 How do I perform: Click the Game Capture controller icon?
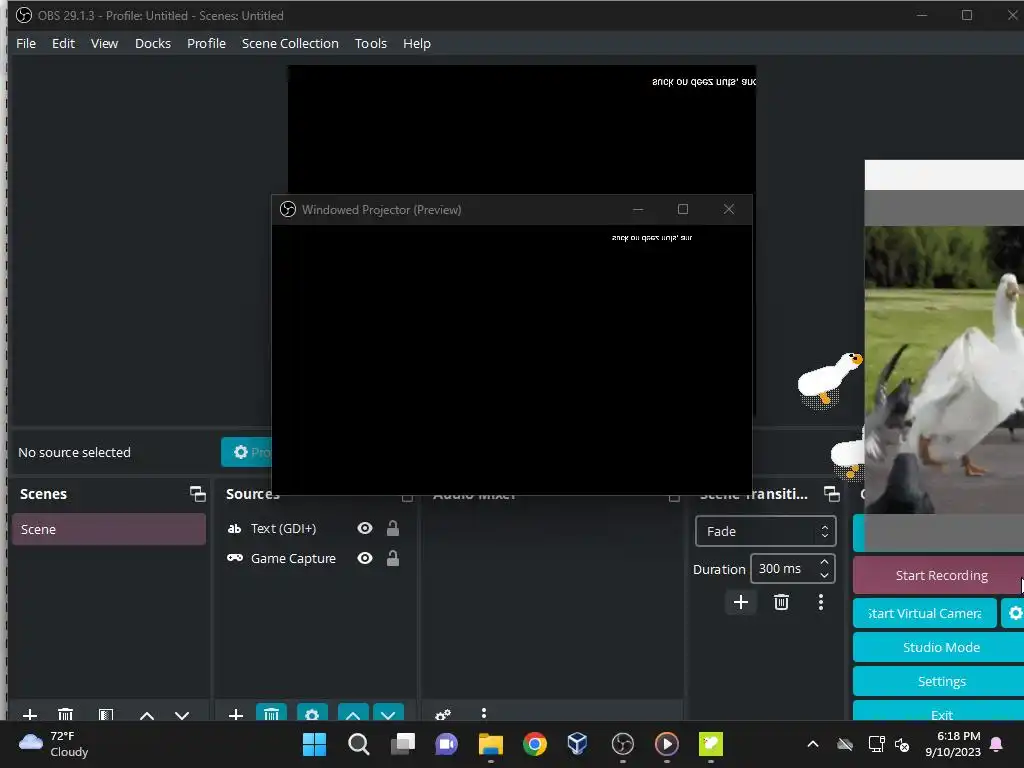[x=234, y=558]
